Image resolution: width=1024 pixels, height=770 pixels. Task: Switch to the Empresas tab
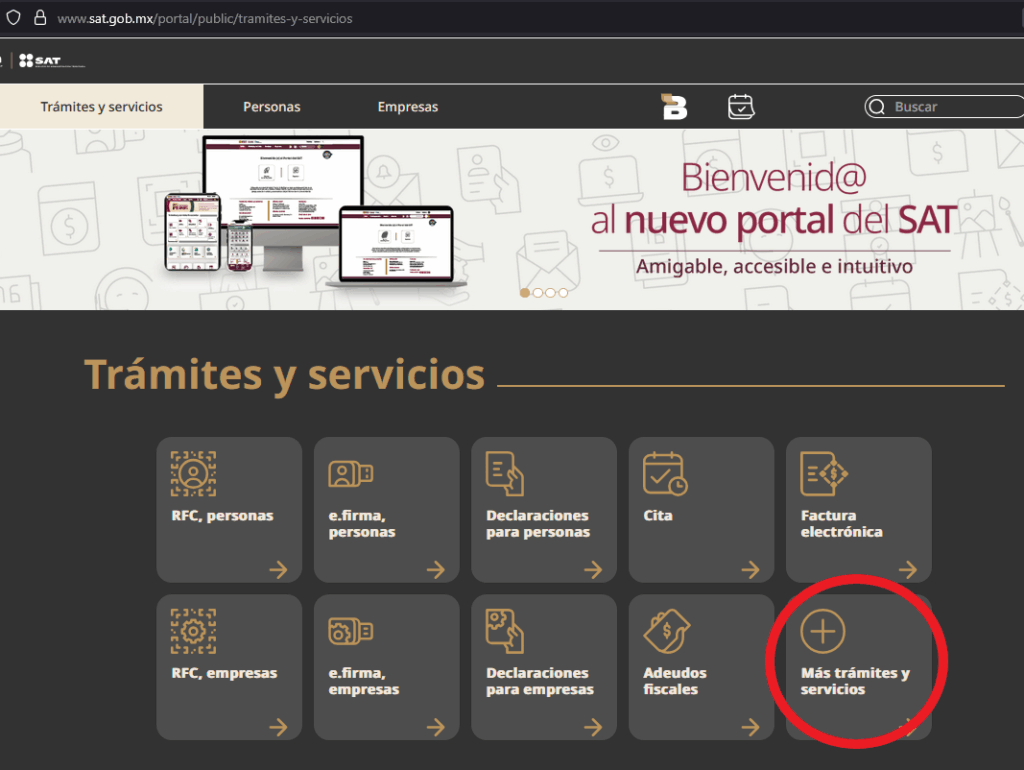(x=407, y=107)
